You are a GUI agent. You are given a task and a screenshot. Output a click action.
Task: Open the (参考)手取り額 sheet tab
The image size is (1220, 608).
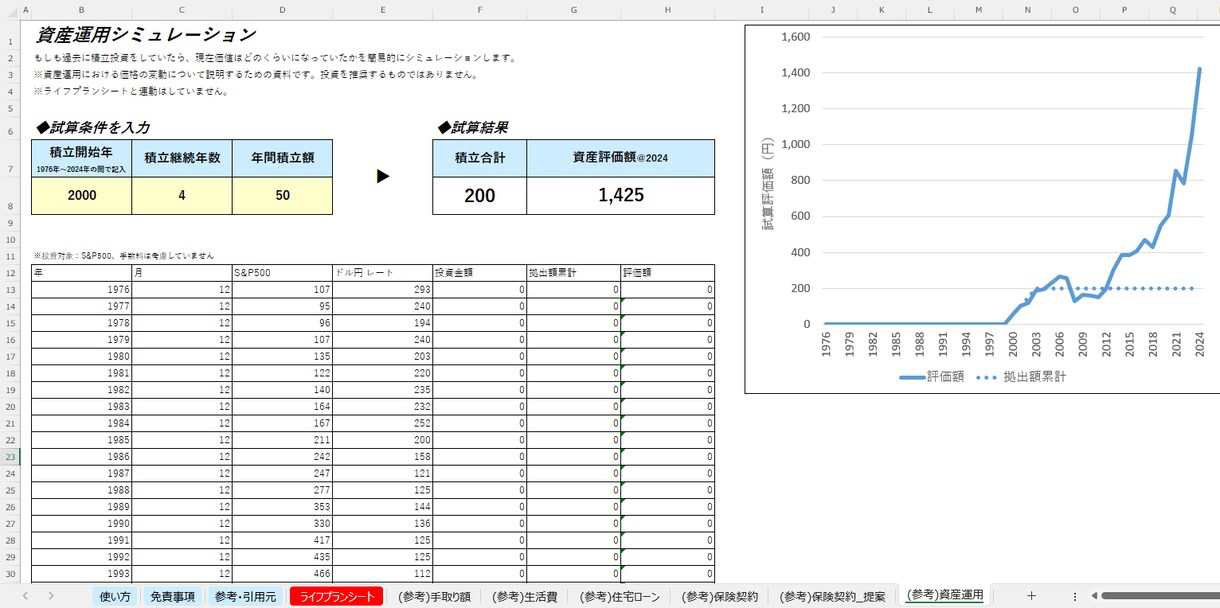point(434,597)
